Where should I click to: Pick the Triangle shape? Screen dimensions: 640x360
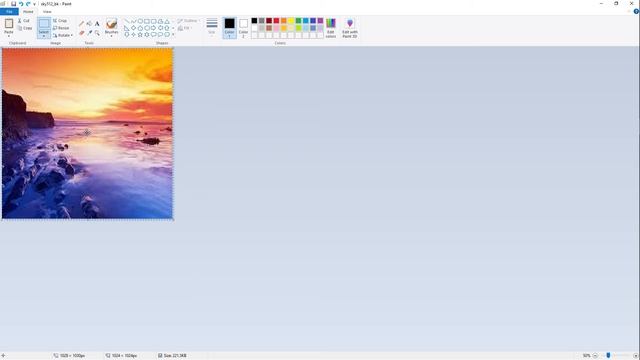(167, 21)
